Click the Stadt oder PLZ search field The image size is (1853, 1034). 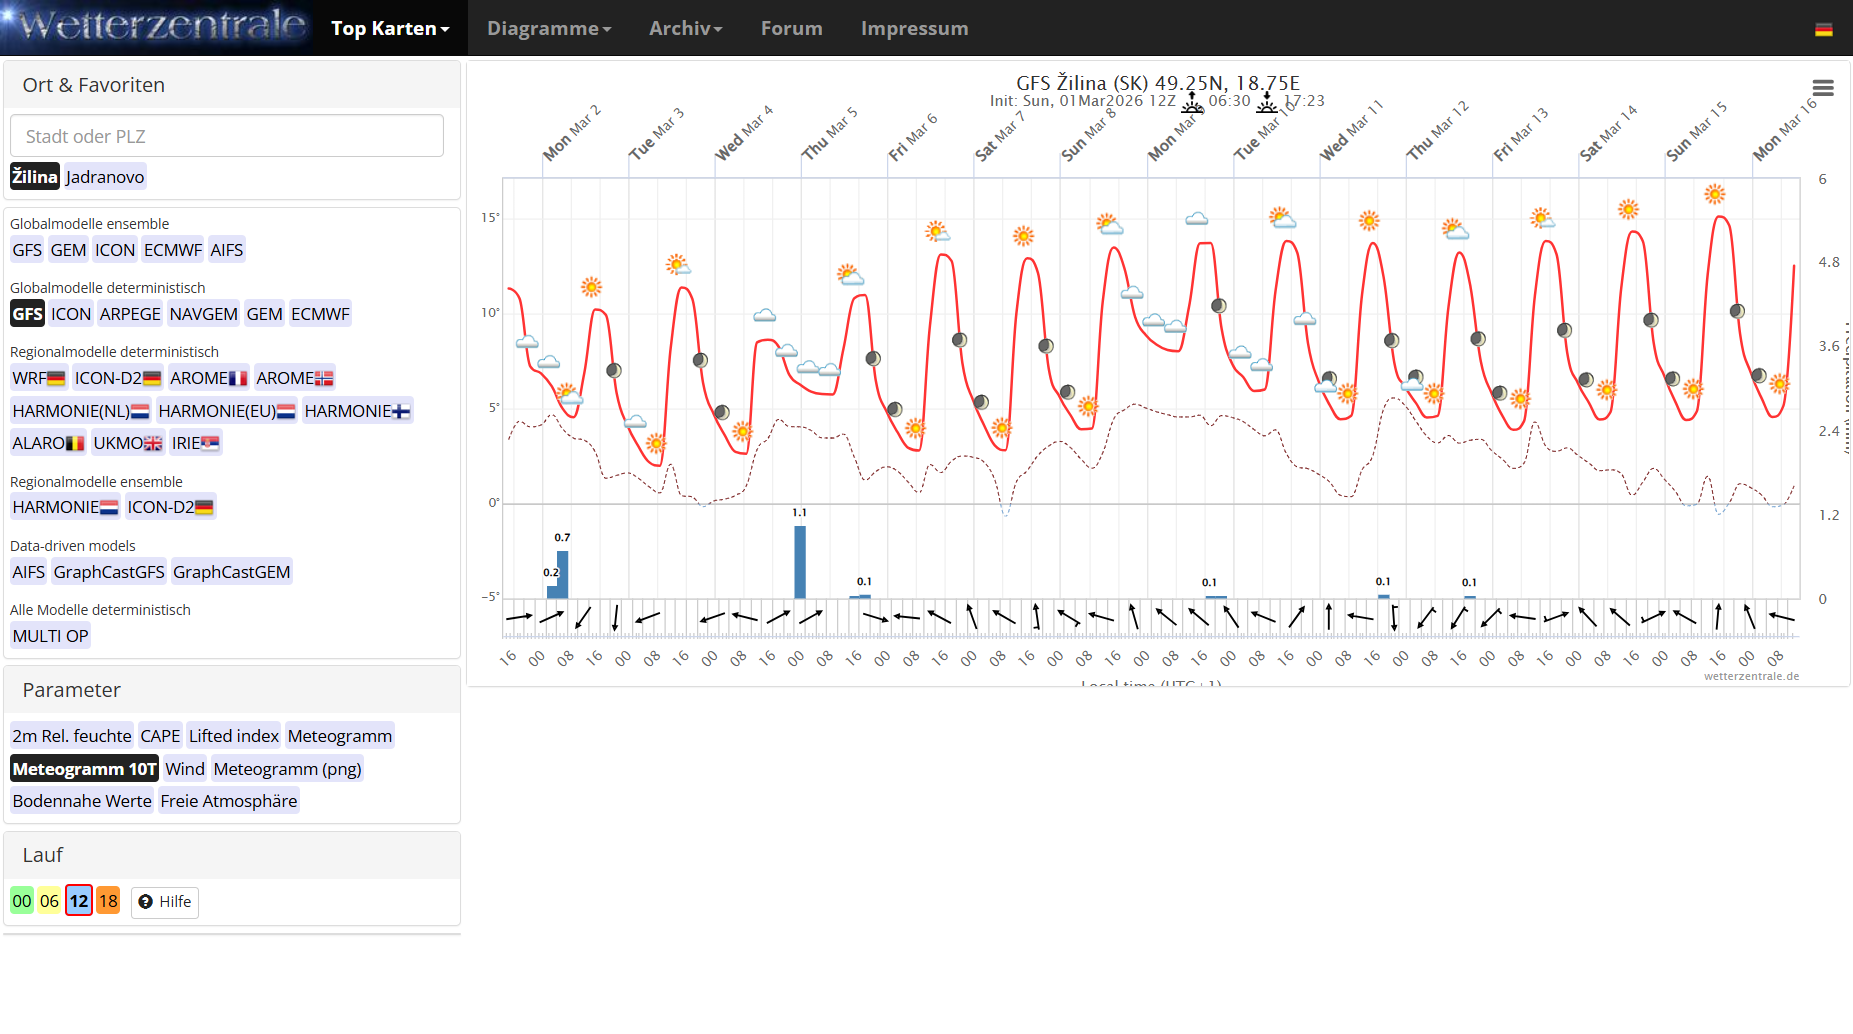(227, 136)
